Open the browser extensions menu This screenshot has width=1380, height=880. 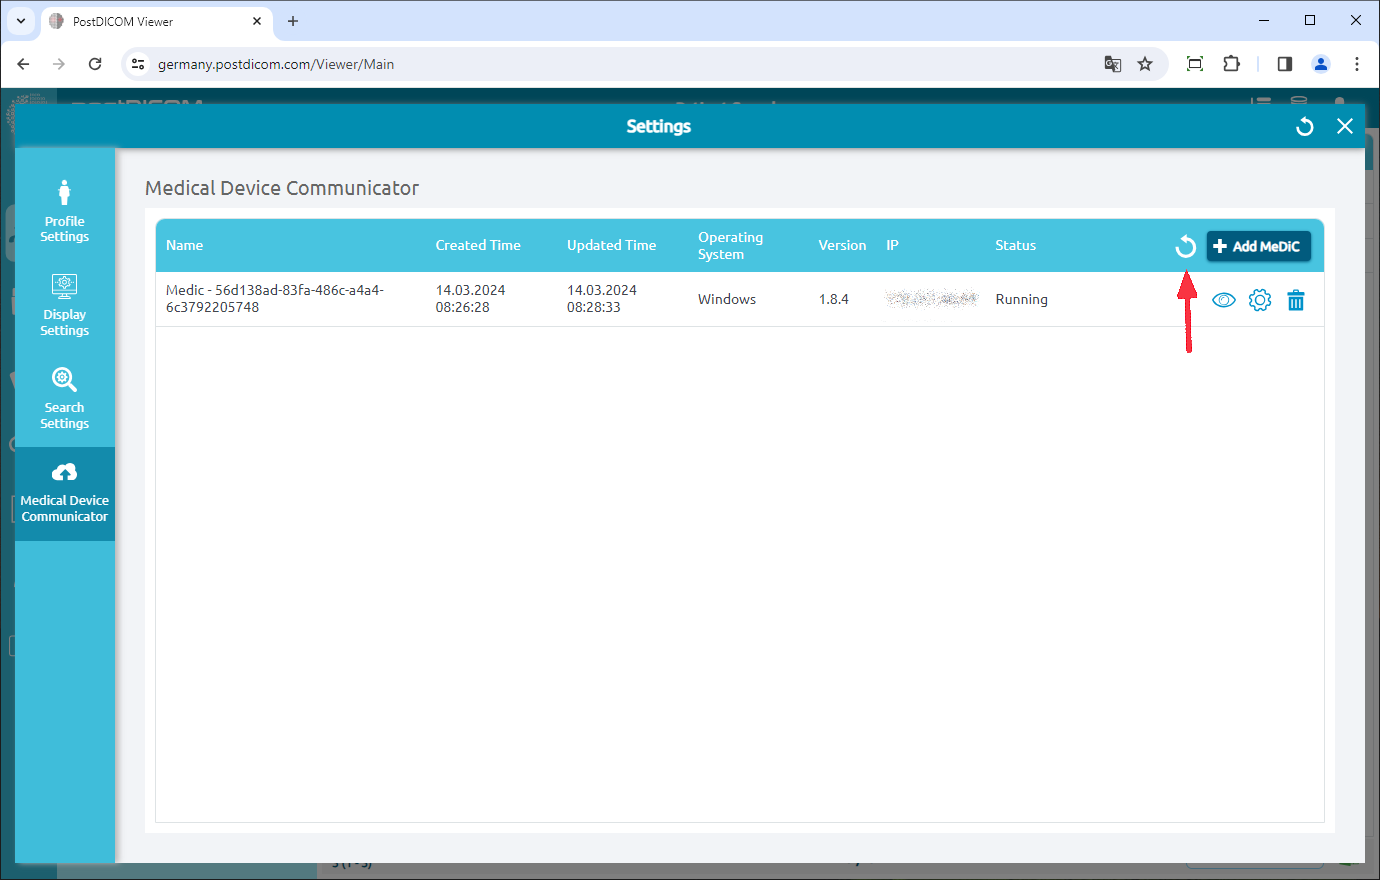click(x=1231, y=63)
